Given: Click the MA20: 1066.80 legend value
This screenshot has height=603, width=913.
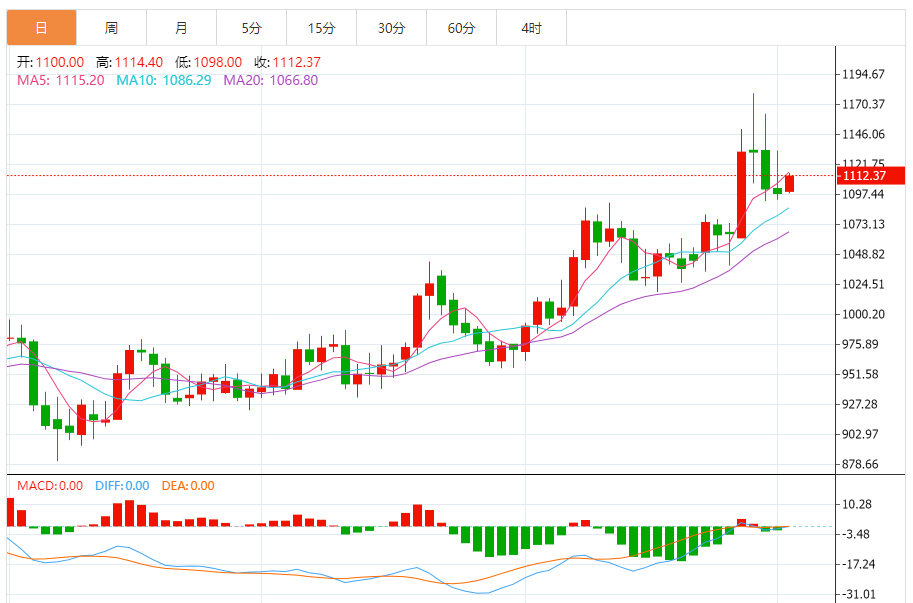Looking at the screenshot, I should point(271,80).
